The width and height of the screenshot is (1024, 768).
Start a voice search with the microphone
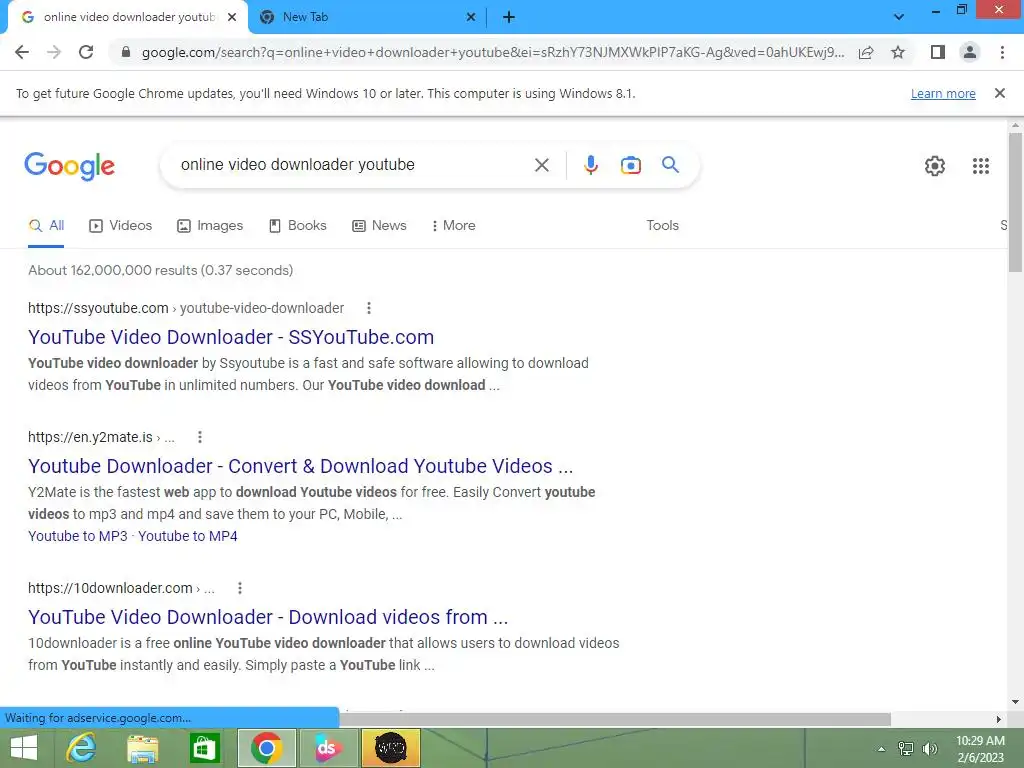590,165
